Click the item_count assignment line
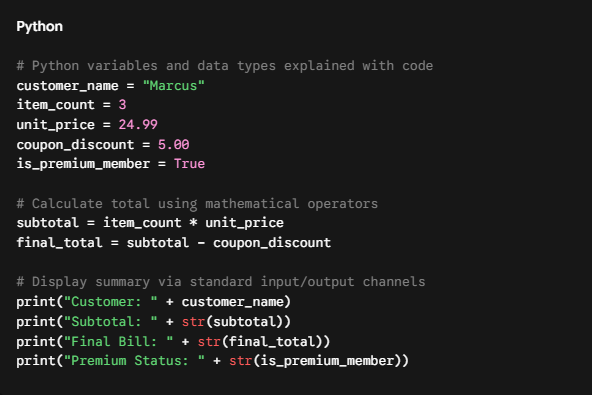The image size is (592, 395). click(71, 105)
